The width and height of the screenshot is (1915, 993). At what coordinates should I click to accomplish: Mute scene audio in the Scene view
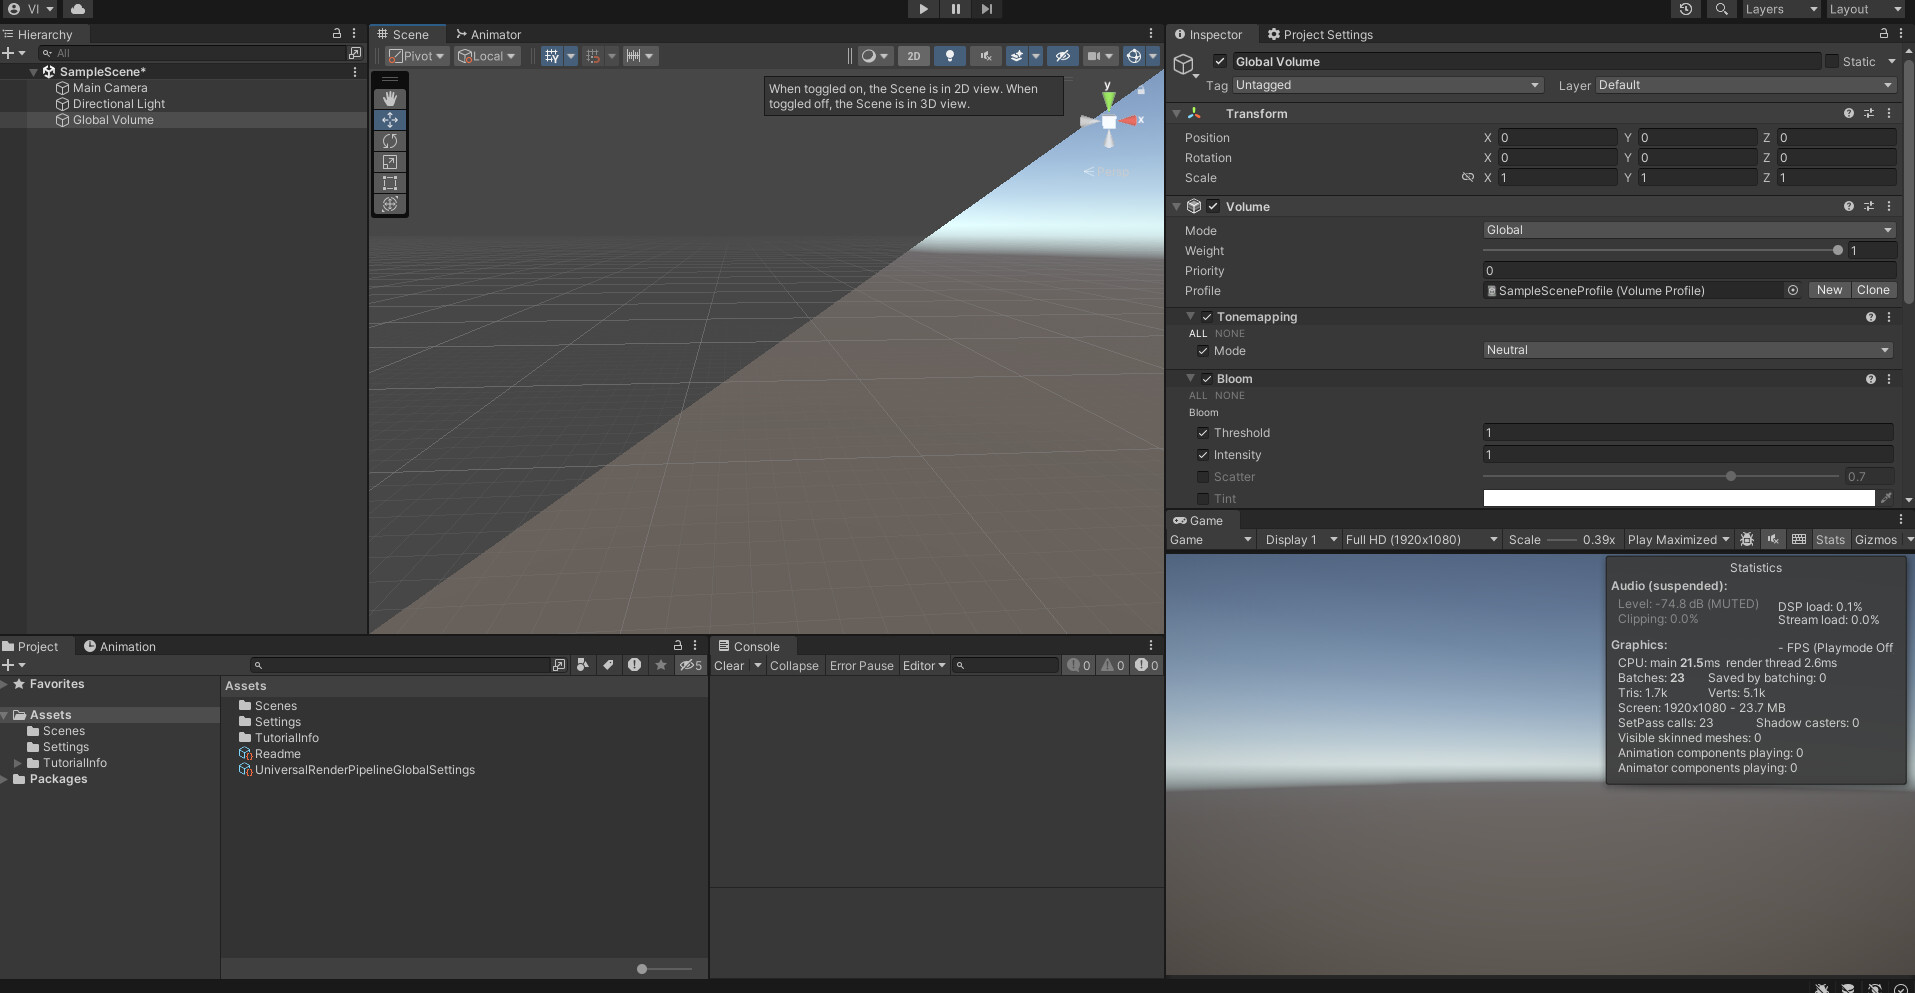pyautogui.click(x=987, y=56)
